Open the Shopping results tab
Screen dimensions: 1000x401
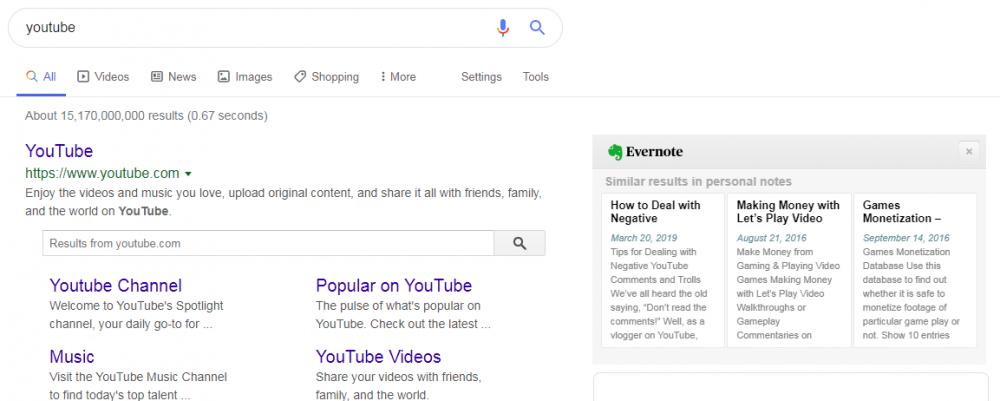click(327, 77)
